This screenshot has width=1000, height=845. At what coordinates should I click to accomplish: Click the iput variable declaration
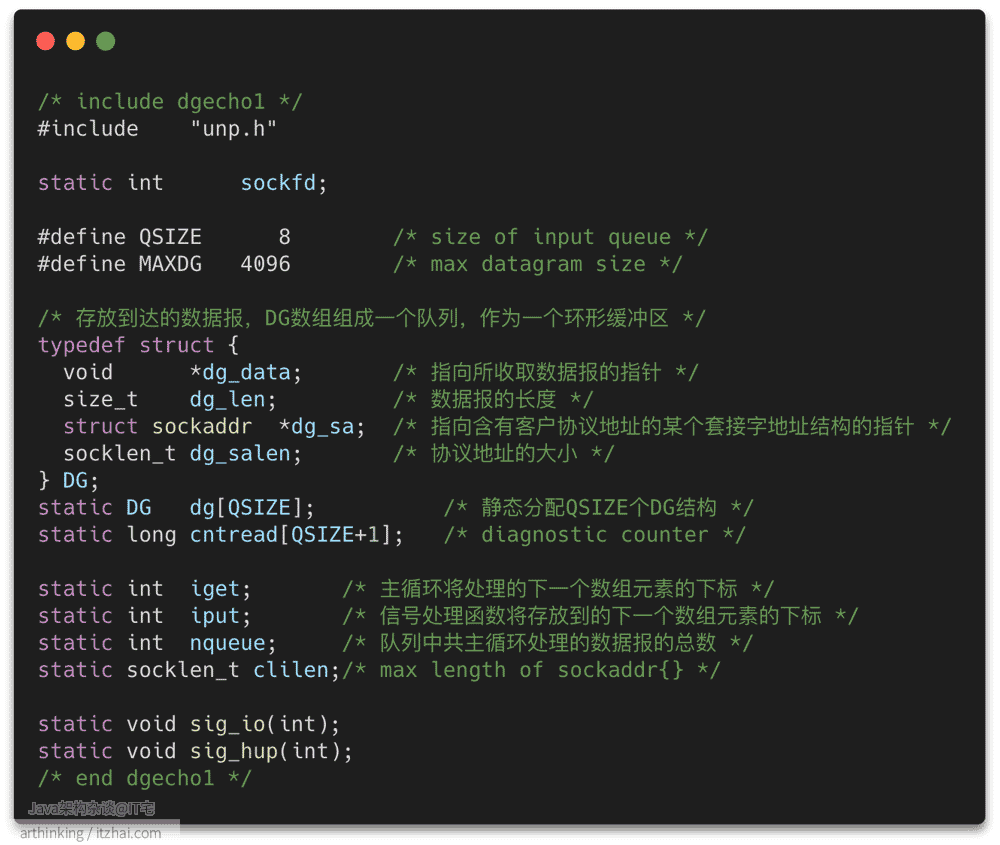click(214, 616)
